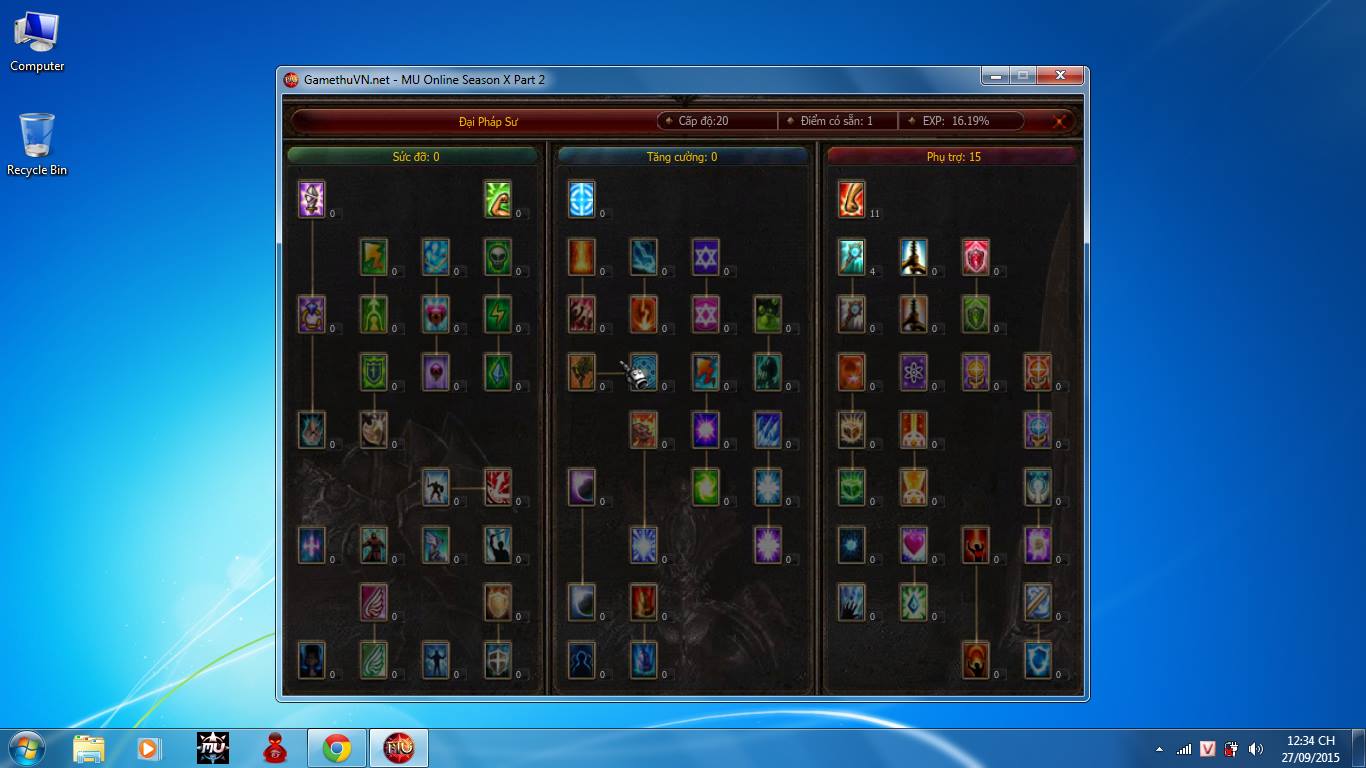Screen dimensions: 1366x768
Task: Click the 'Tăng cường: 0' panel header
Action: 683,157
